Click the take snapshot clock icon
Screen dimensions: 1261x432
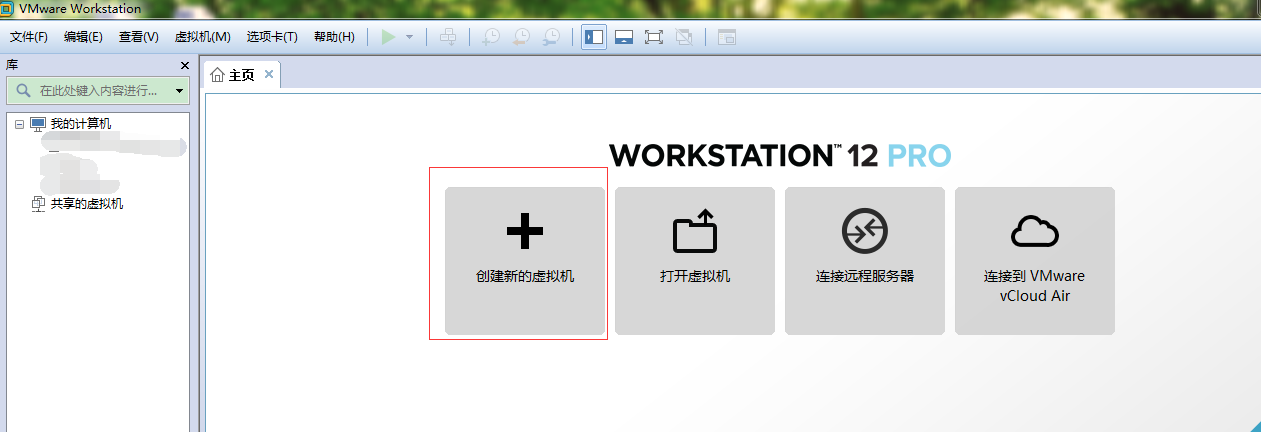point(491,37)
